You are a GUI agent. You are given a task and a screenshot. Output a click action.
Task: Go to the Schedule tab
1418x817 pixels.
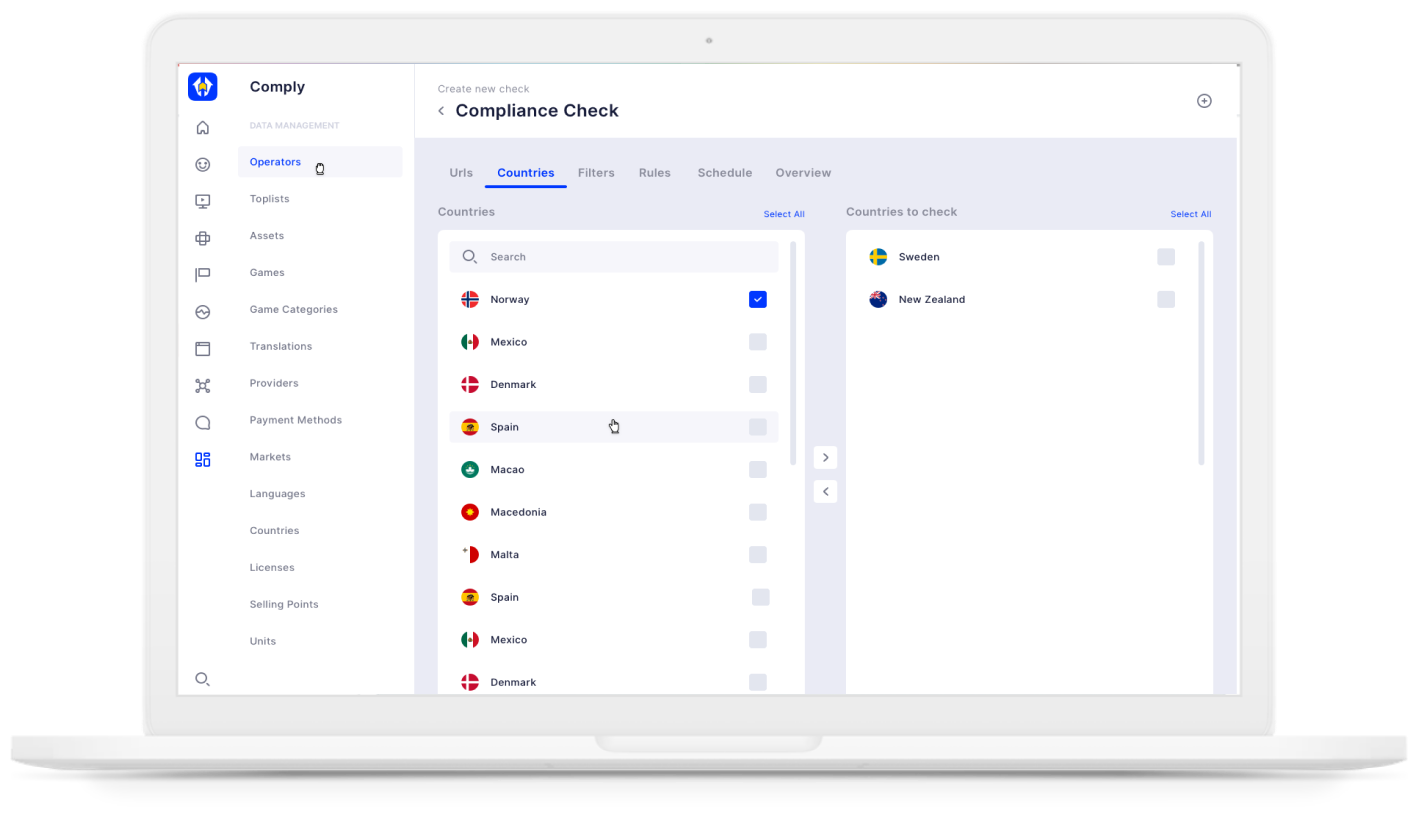pyautogui.click(x=725, y=173)
